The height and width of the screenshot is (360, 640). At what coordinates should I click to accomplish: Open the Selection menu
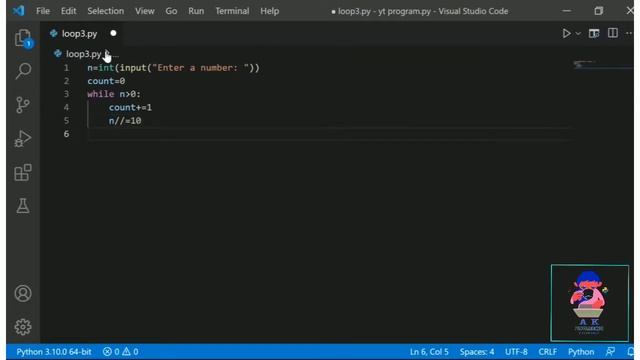105,11
